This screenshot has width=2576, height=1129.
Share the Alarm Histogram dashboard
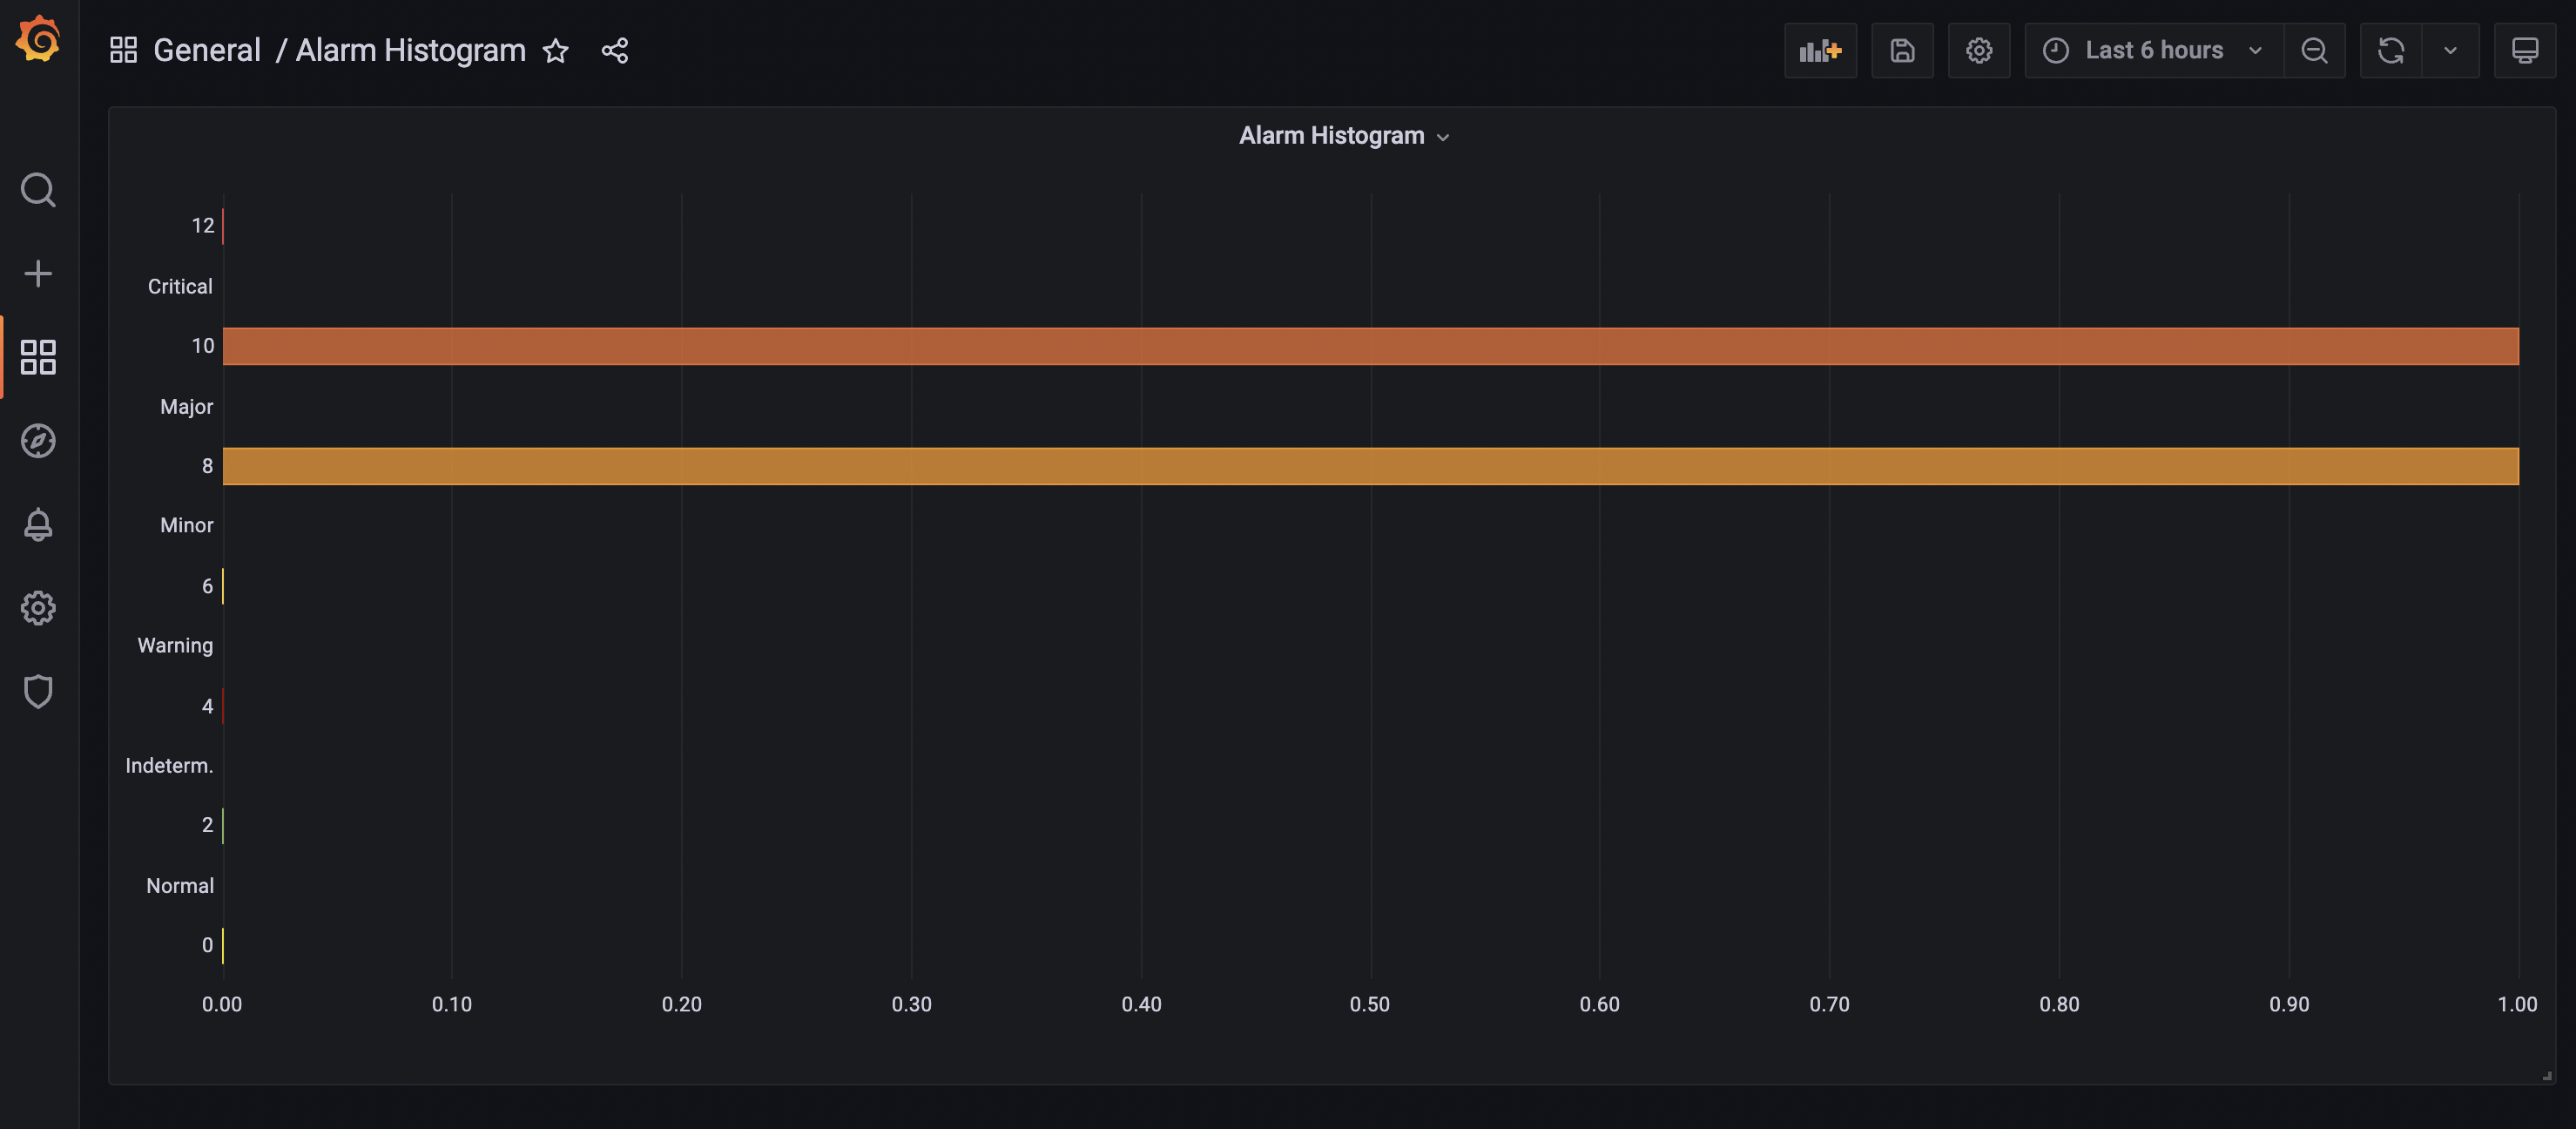point(614,50)
